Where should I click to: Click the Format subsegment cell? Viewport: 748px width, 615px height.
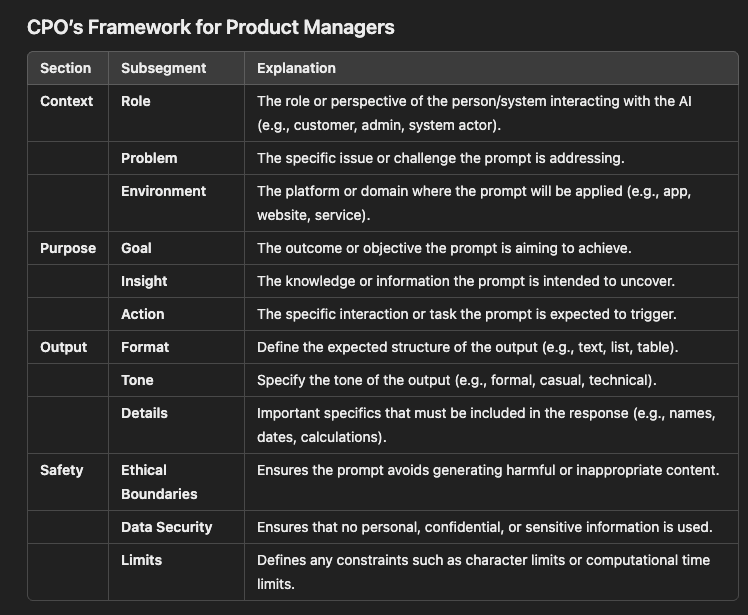point(145,347)
